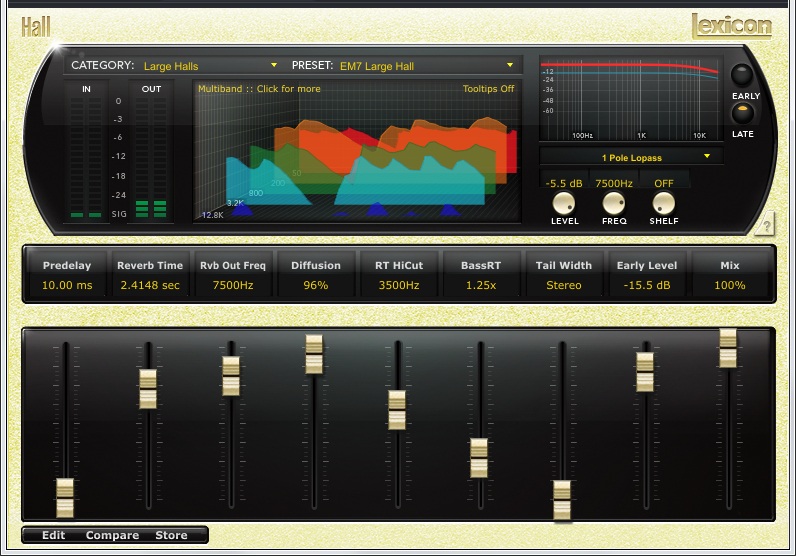Screen dimensions: 796x556
Task: Click the SHELF knob
Action: [x=664, y=203]
